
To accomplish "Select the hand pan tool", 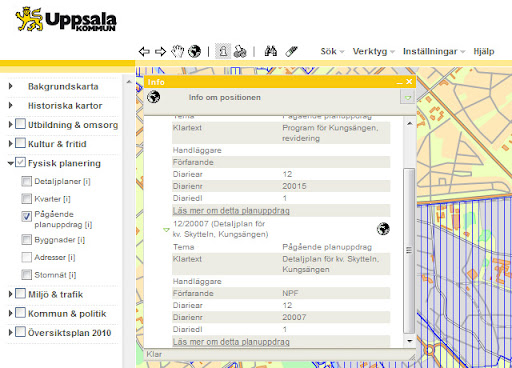I will [177, 51].
